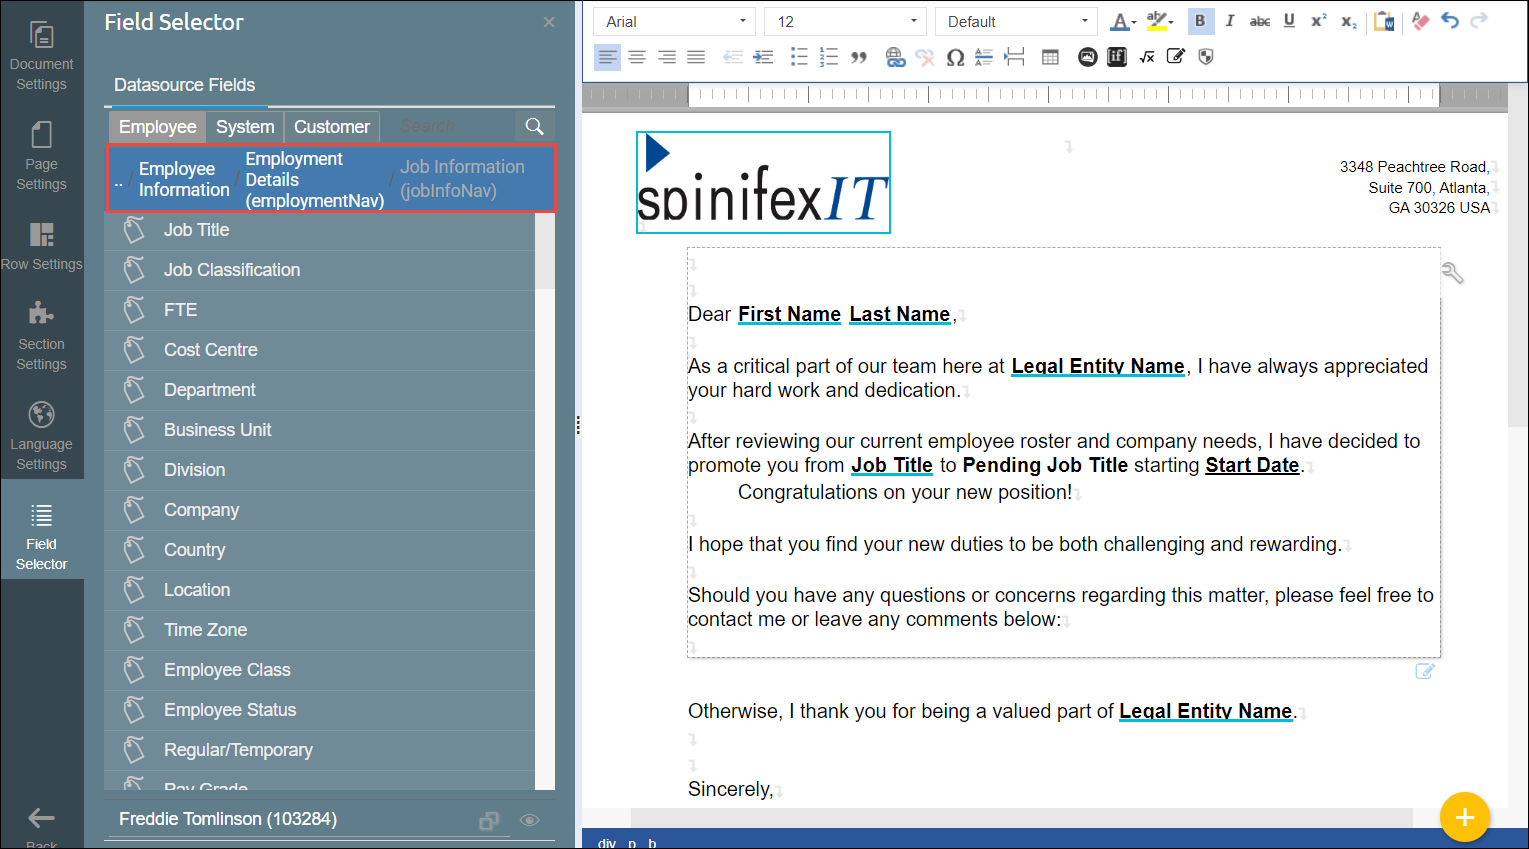Screen dimensions: 1529x849
Task: Toggle the preview eye for Freddie Tomlinson
Action: (530, 820)
